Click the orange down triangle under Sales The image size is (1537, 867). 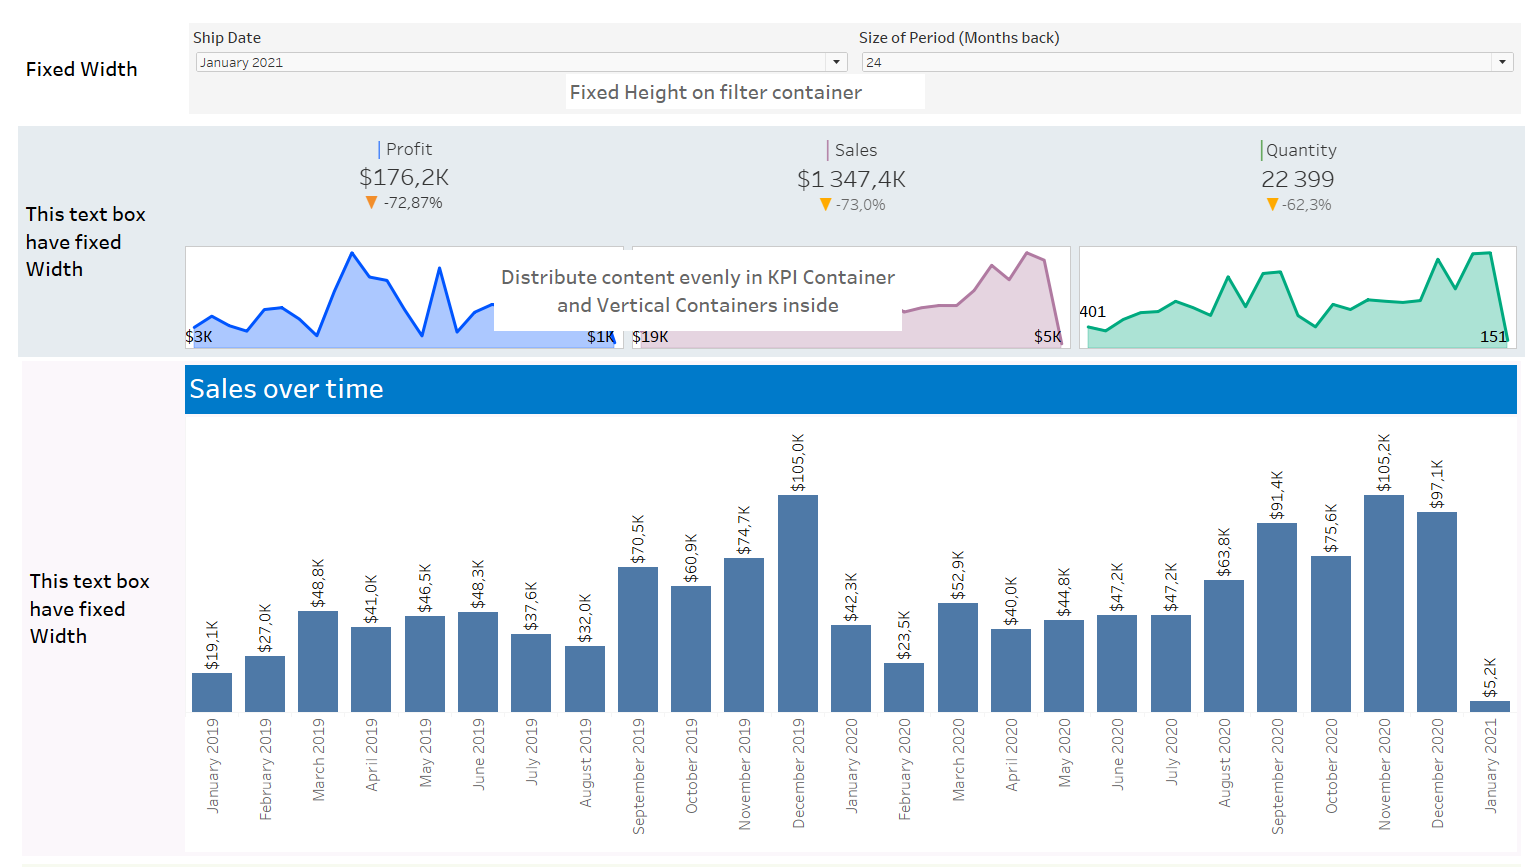click(x=825, y=205)
